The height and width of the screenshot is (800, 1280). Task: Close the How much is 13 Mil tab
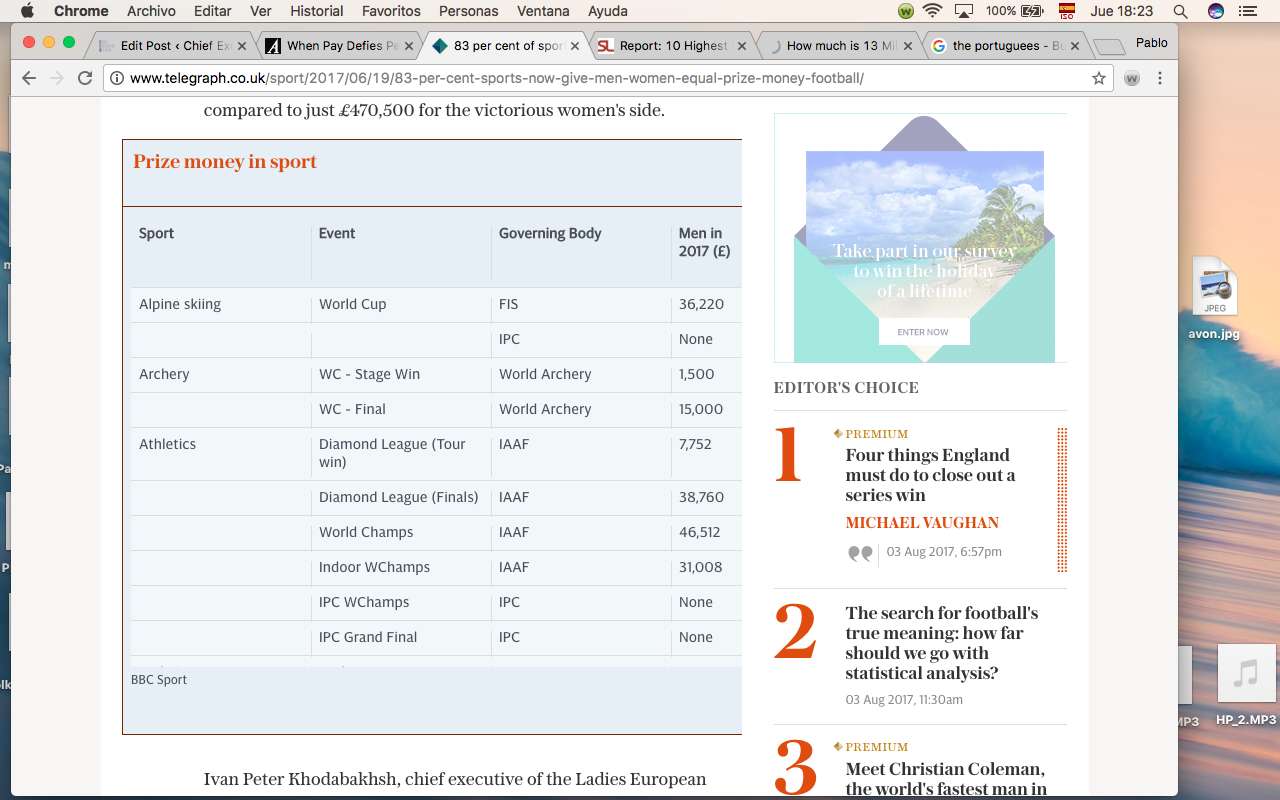click(x=909, y=46)
